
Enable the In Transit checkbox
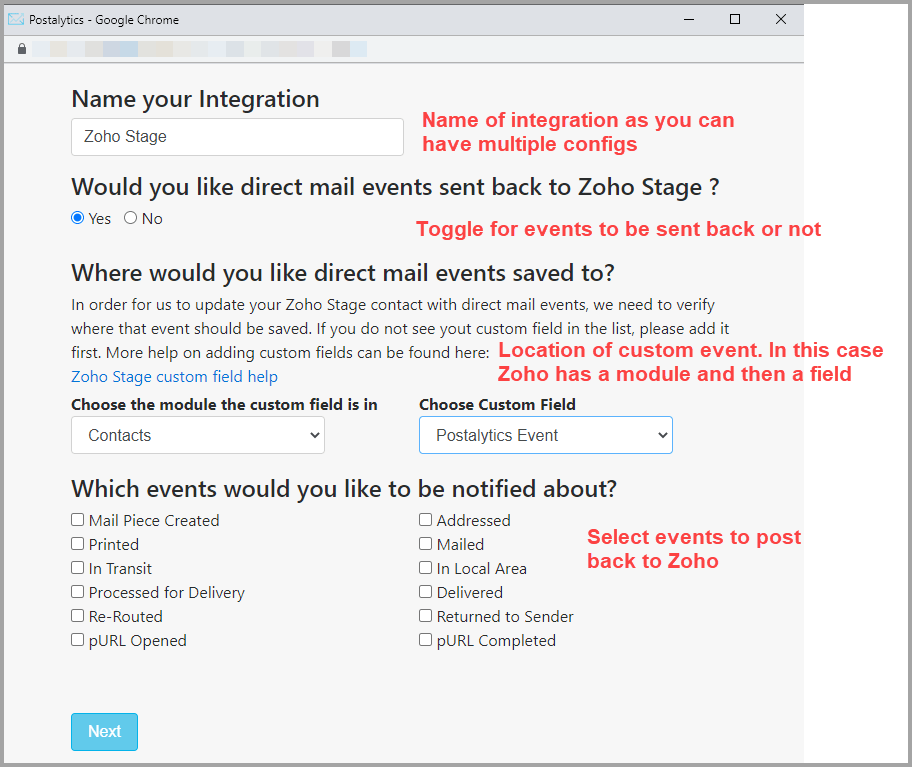[77, 568]
